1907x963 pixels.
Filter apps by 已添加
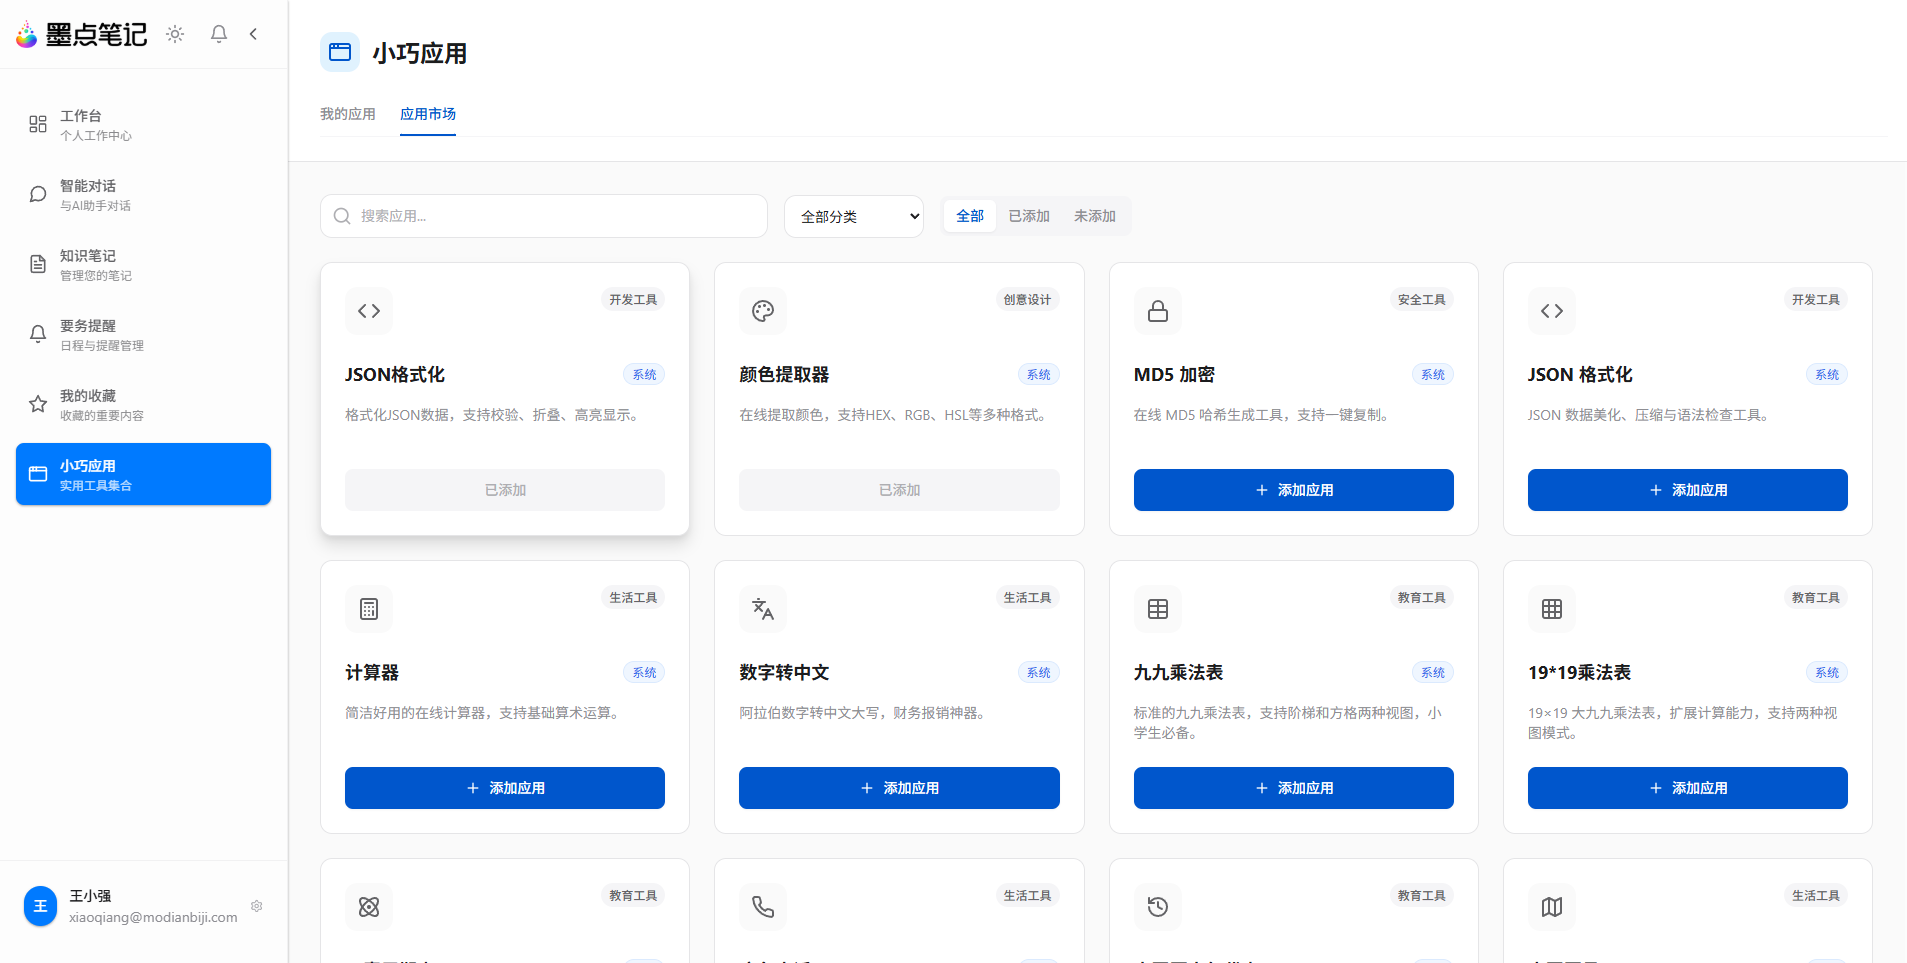(1028, 216)
